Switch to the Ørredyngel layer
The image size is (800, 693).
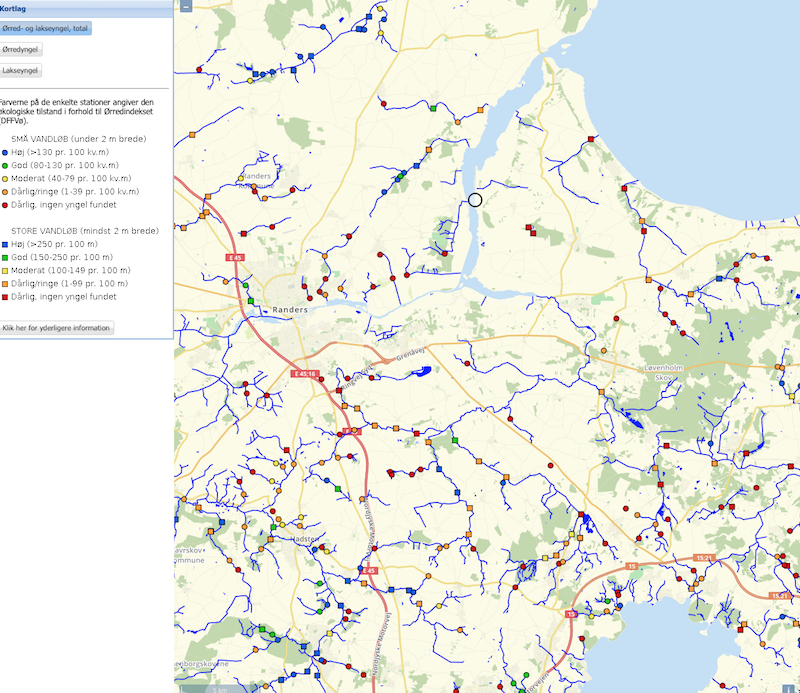tap(20, 50)
